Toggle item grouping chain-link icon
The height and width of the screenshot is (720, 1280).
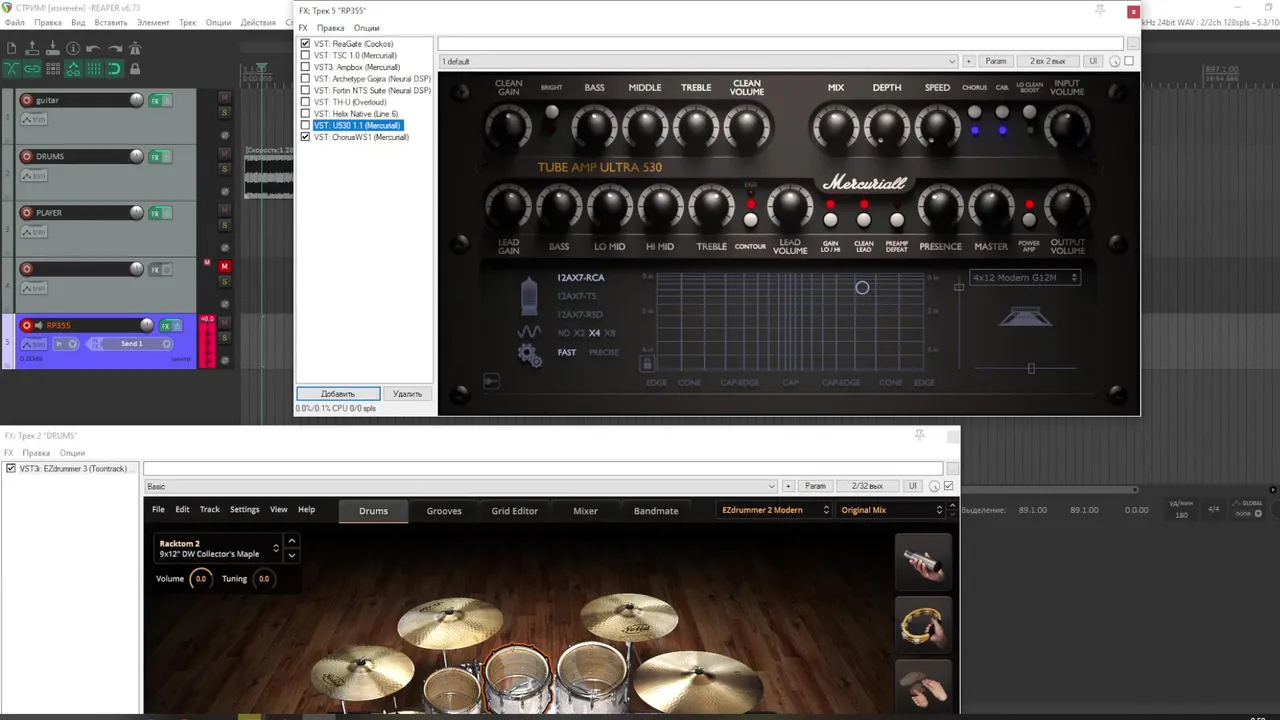[32, 69]
